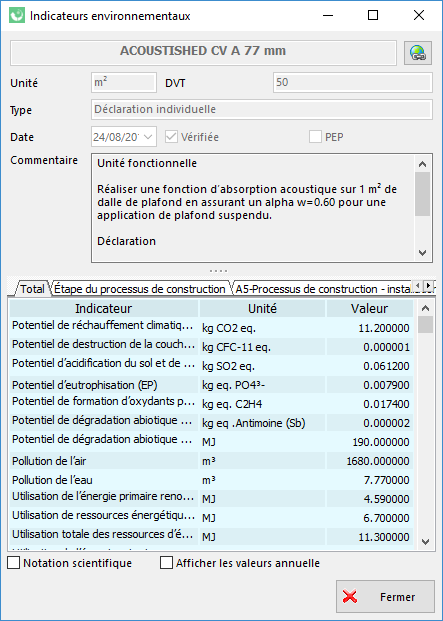
Task: Click the Commentaire scrollbar thumb
Action: point(422,194)
